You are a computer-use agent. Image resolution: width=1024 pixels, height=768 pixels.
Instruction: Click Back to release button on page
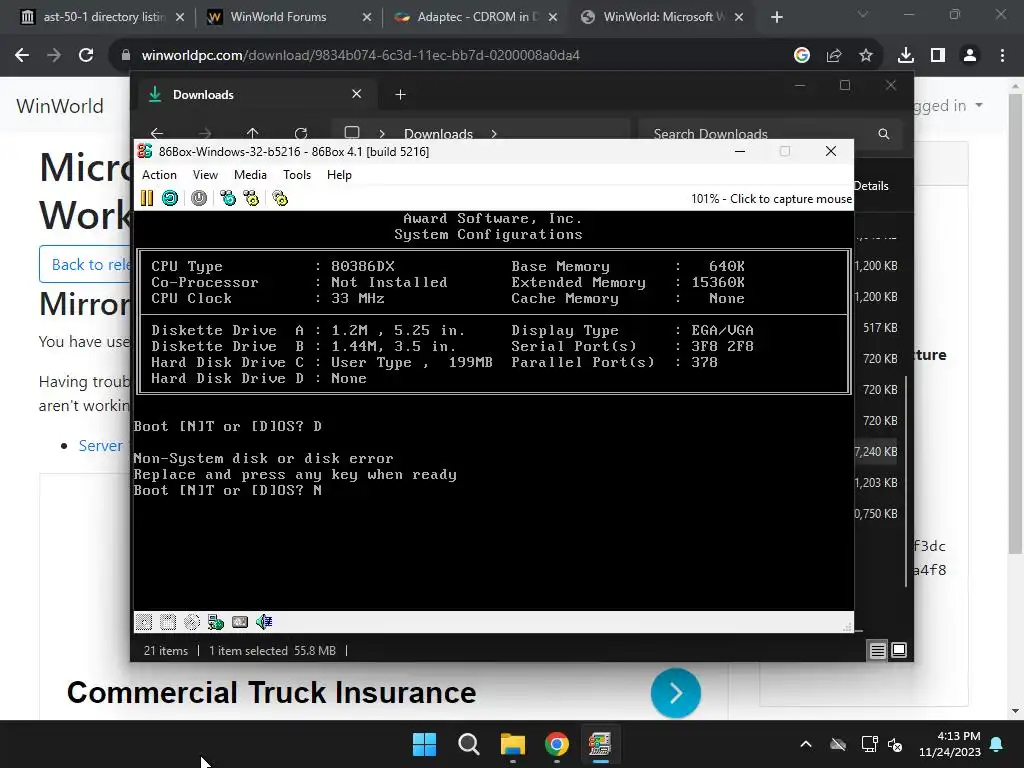pyautogui.click(x=85, y=264)
